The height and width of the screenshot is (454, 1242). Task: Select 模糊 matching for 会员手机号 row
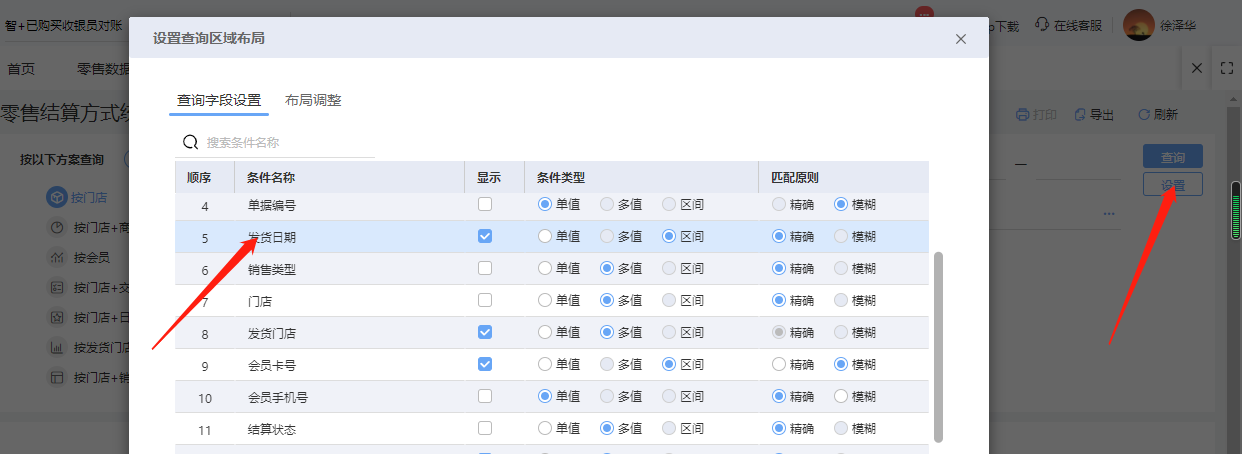click(x=841, y=397)
